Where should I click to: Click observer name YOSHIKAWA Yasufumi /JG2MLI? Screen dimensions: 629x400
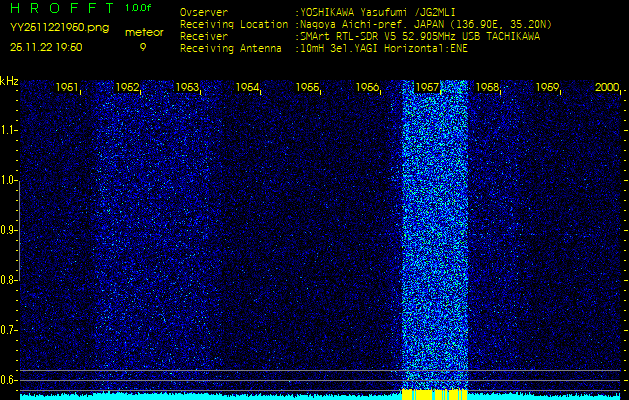(x=378, y=12)
